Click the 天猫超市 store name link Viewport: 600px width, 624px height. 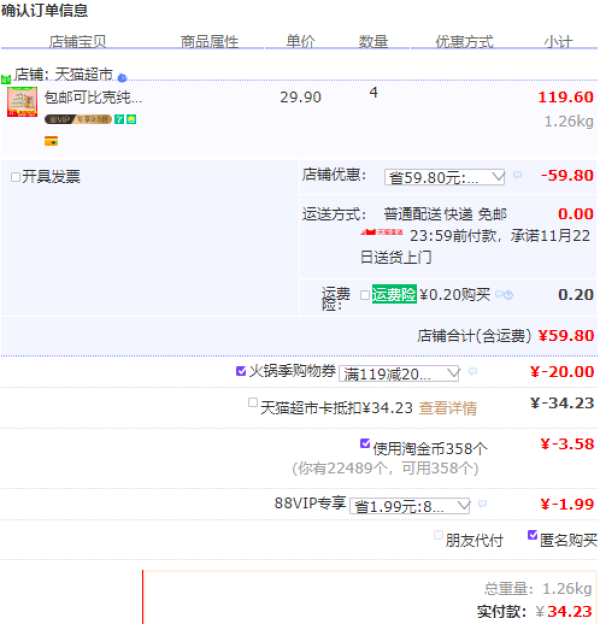click(x=84, y=74)
